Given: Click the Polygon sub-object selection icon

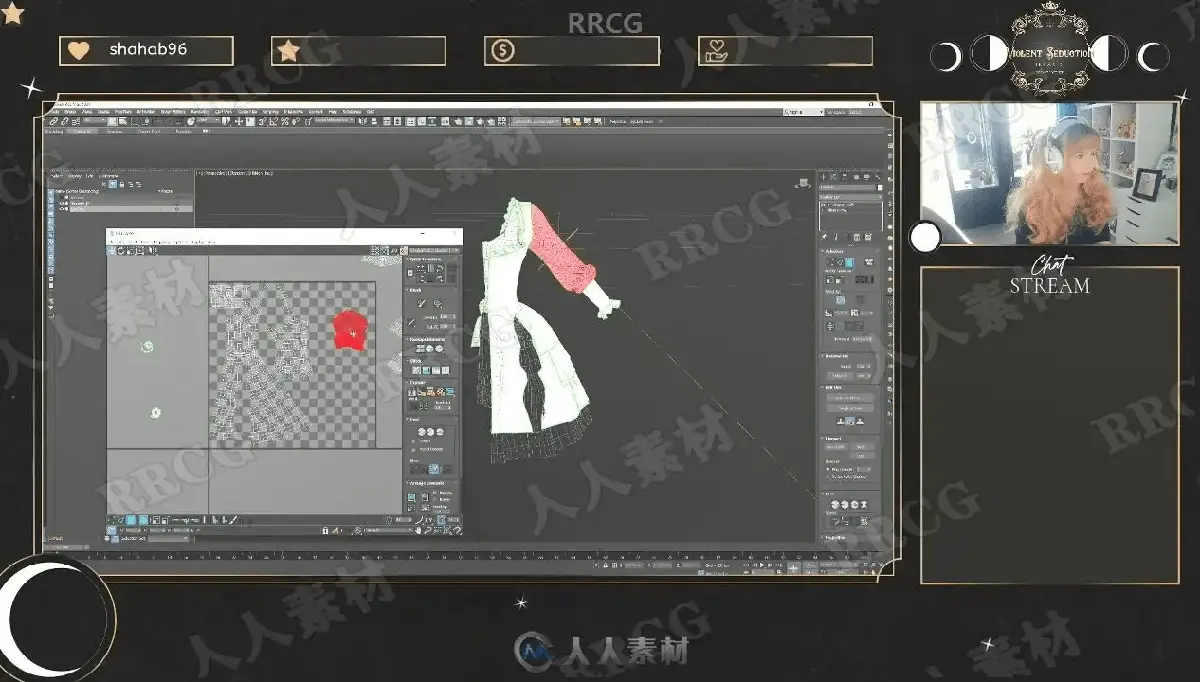Looking at the screenshot, I should coord(849,262).
